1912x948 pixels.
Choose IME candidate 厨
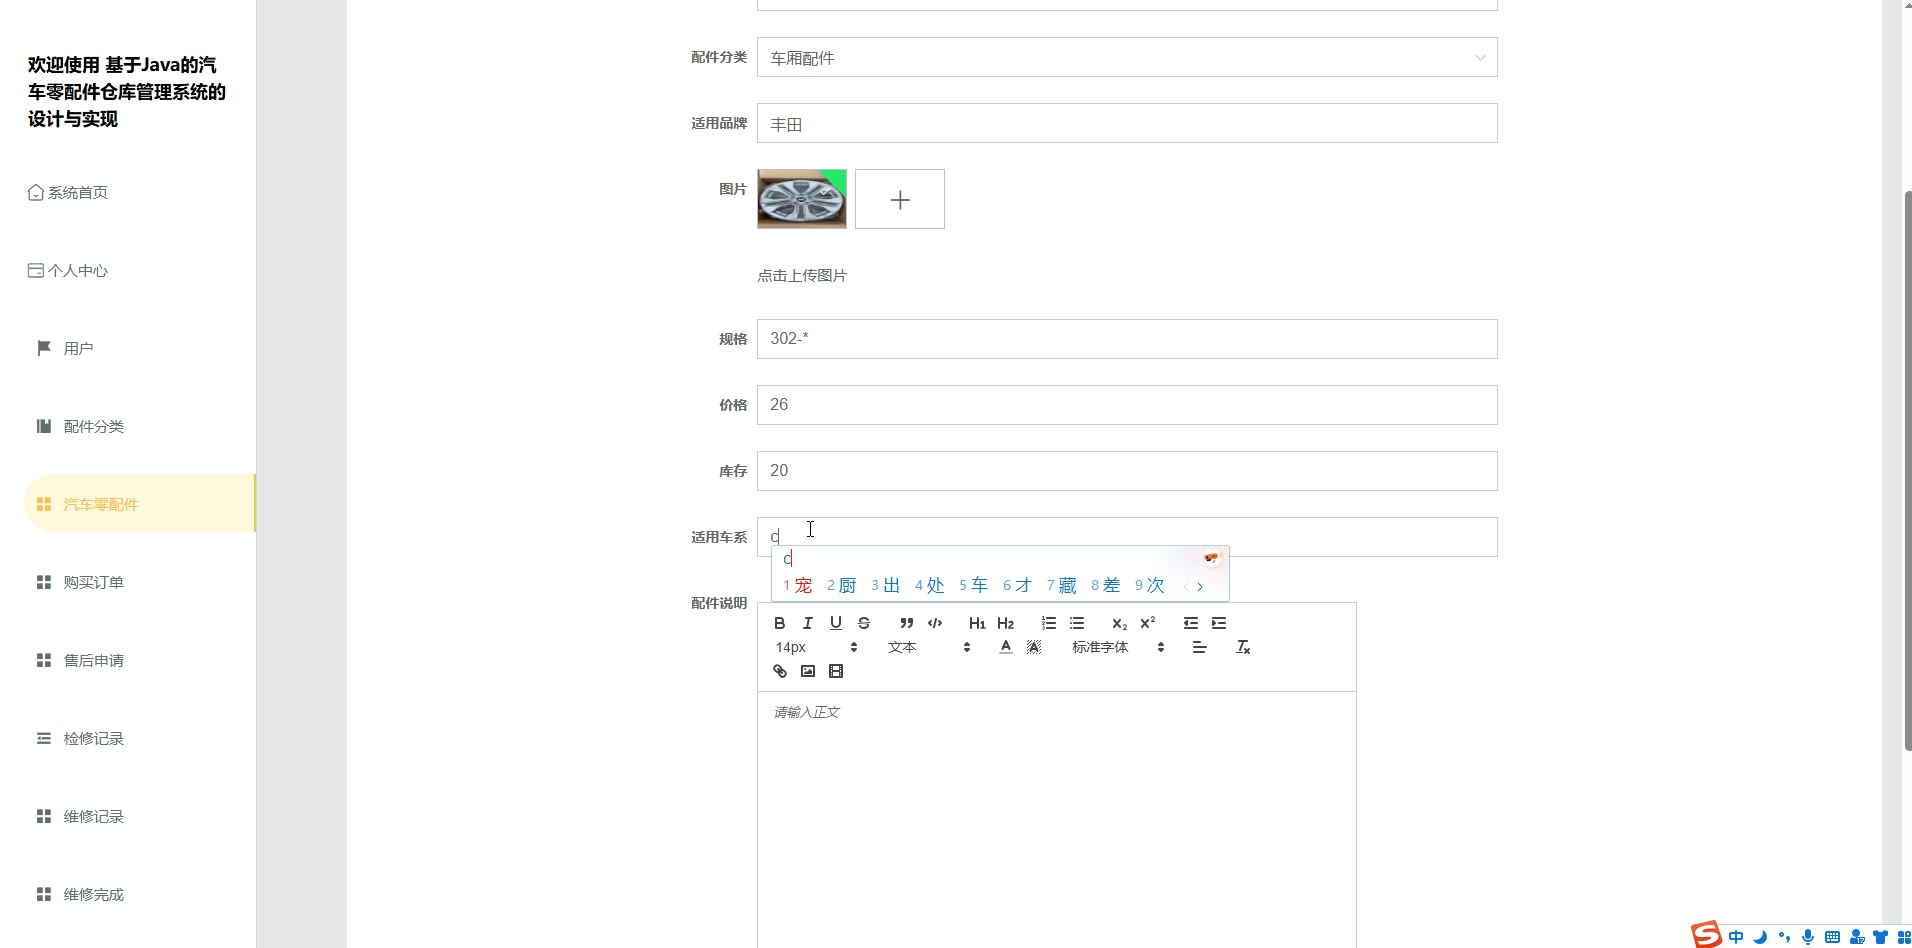pos(842,586)
